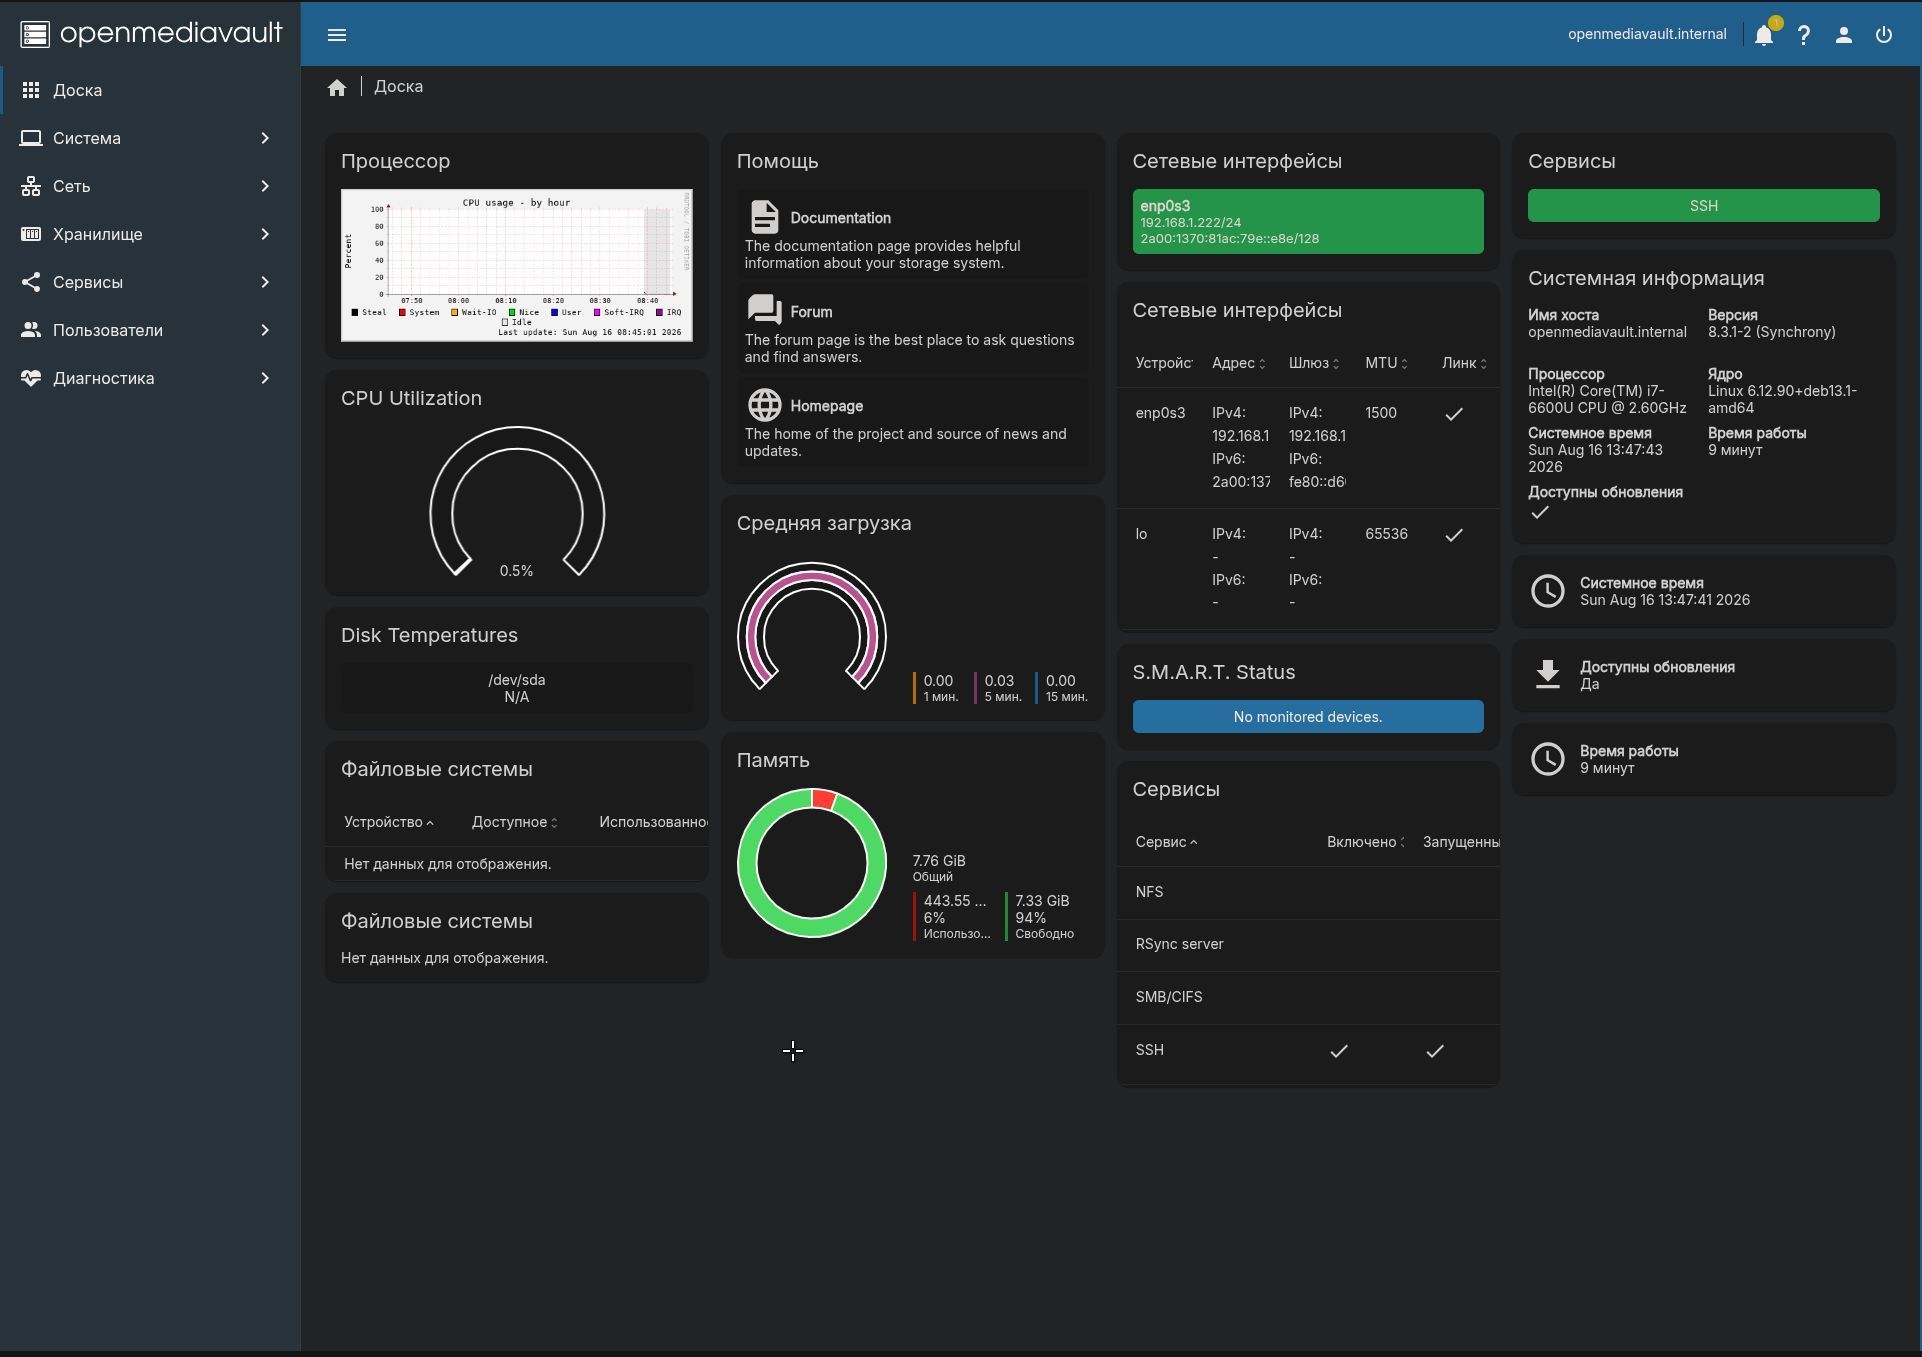
Task: Open Система menu item
Action: (x=150, y=138)
